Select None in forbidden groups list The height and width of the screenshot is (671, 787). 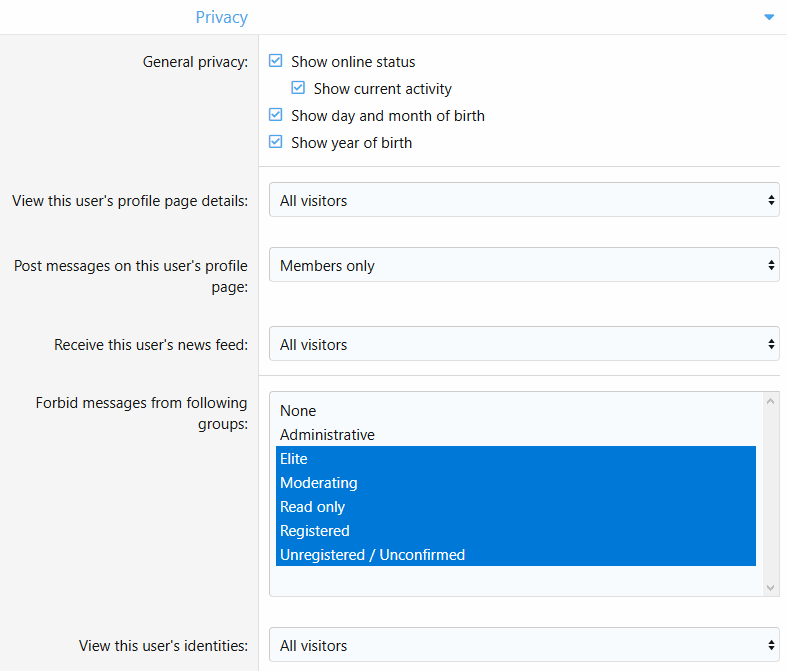pyautogui.click(x=298, y=411)
